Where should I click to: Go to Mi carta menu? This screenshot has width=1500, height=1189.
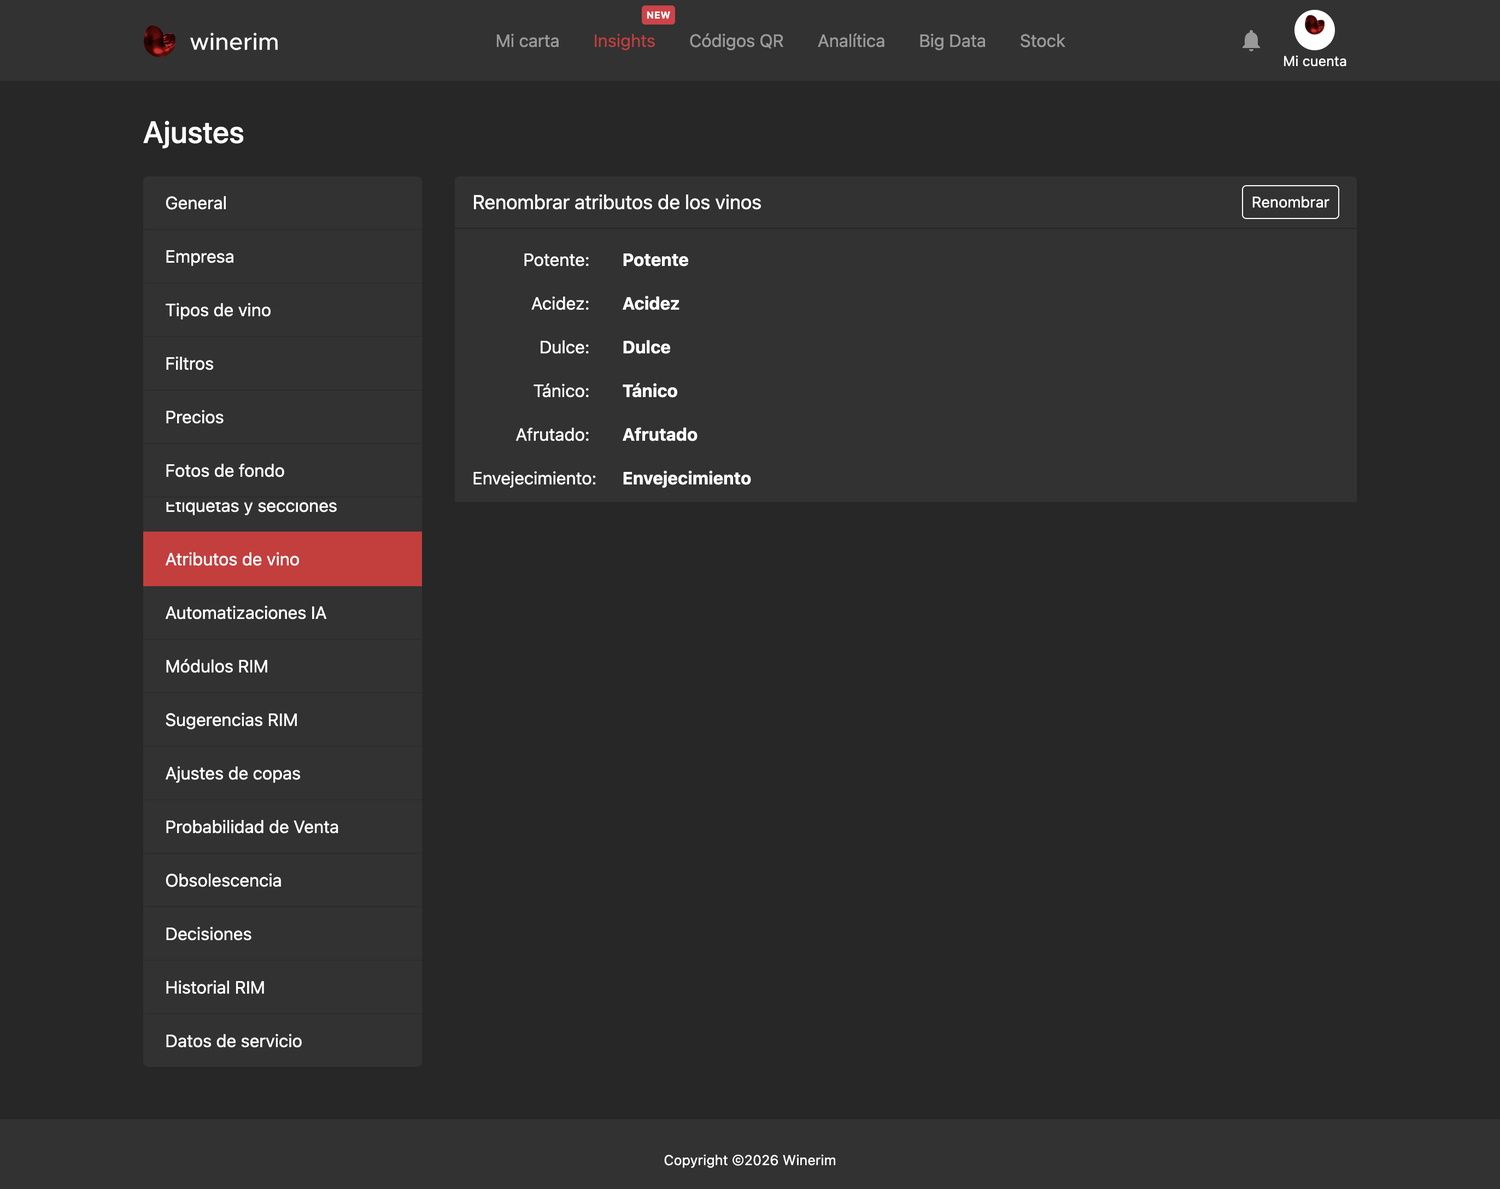tap(527, 41)
